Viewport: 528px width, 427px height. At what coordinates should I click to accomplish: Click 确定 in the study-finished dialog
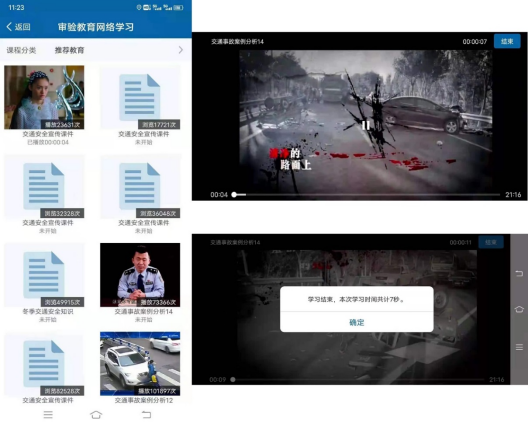coord(357,322)
